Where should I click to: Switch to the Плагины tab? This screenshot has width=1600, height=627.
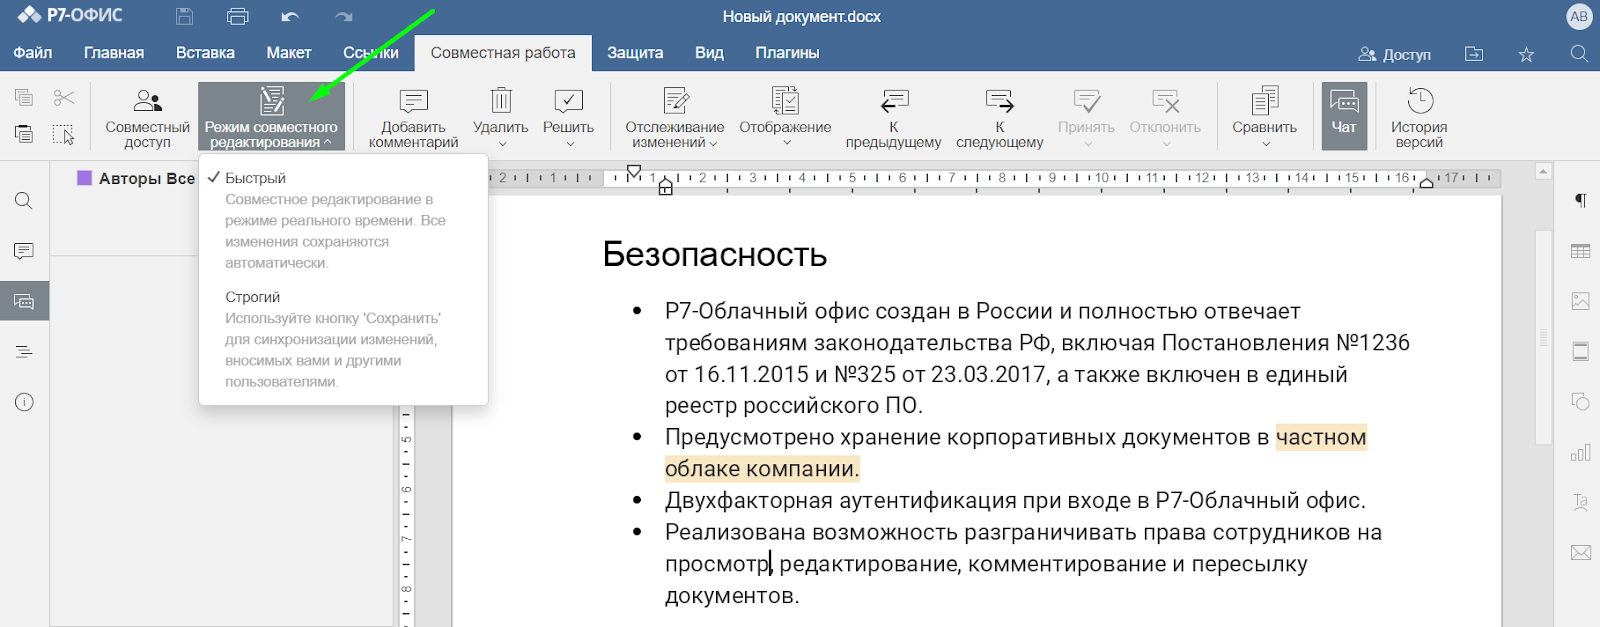(787, 53)
